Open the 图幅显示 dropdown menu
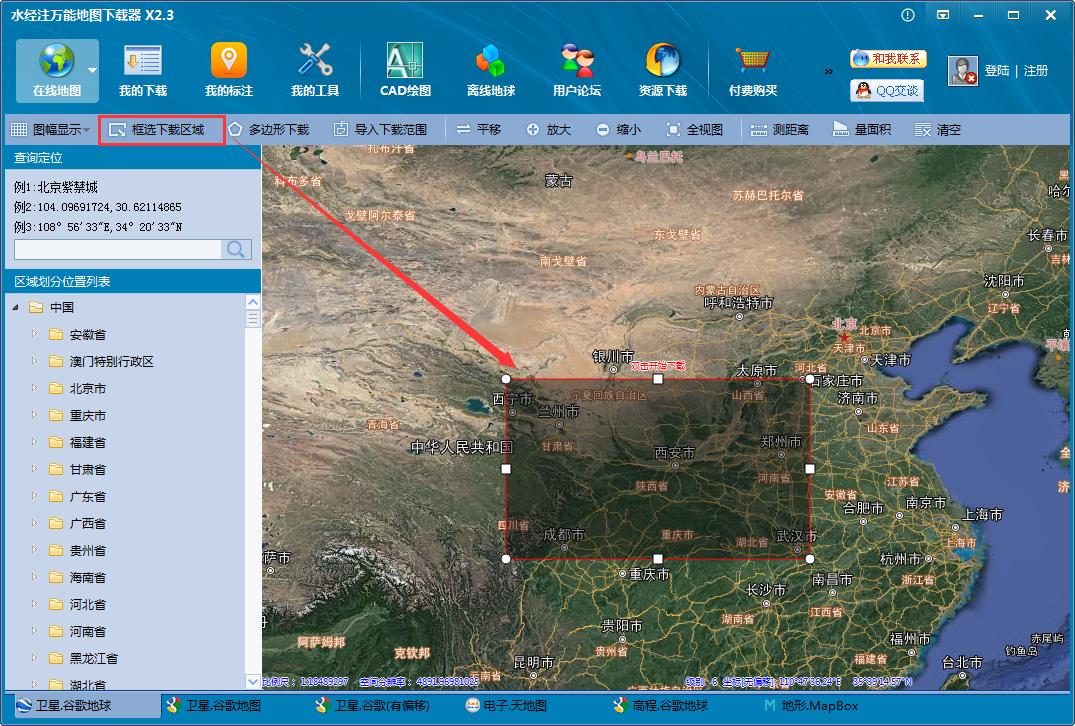This screenshot has height=726, width=1075. (x=50, y=130)
